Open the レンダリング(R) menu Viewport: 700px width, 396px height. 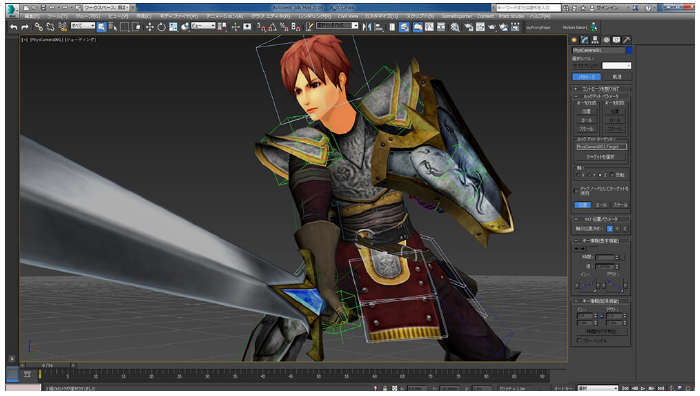click(315, 17)
